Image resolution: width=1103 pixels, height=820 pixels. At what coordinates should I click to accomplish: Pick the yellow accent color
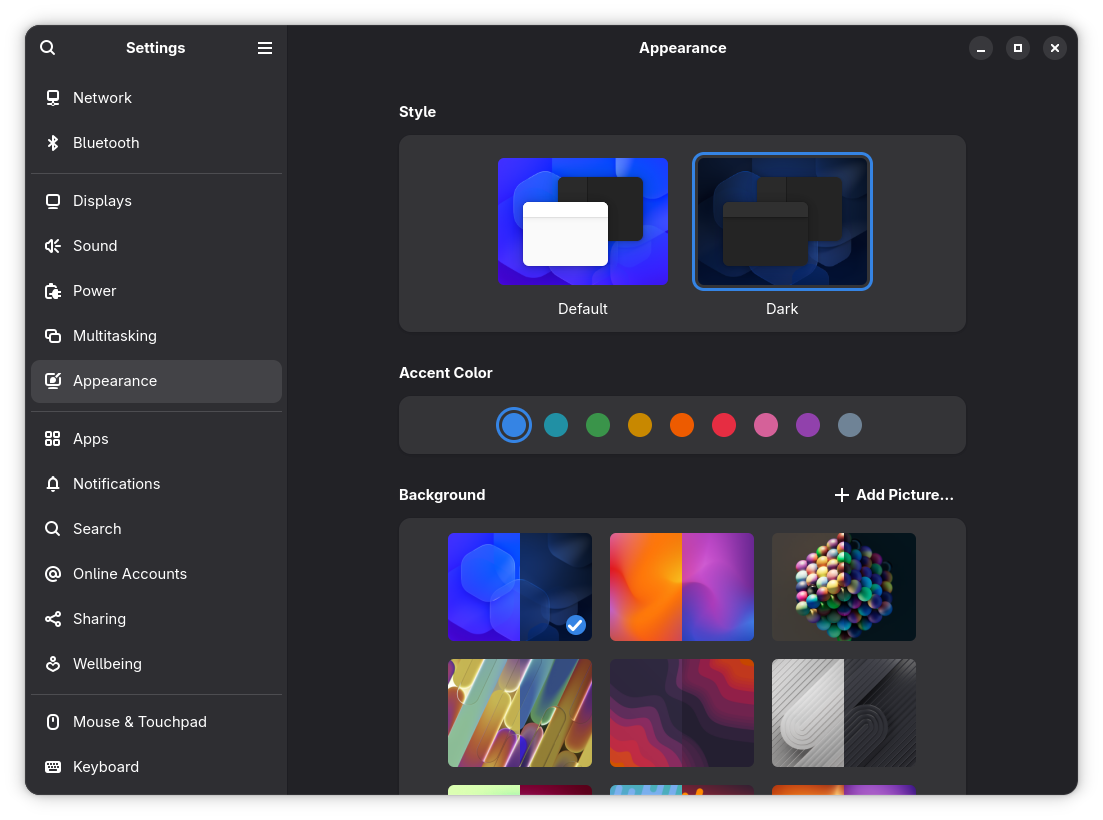point(640,425)
